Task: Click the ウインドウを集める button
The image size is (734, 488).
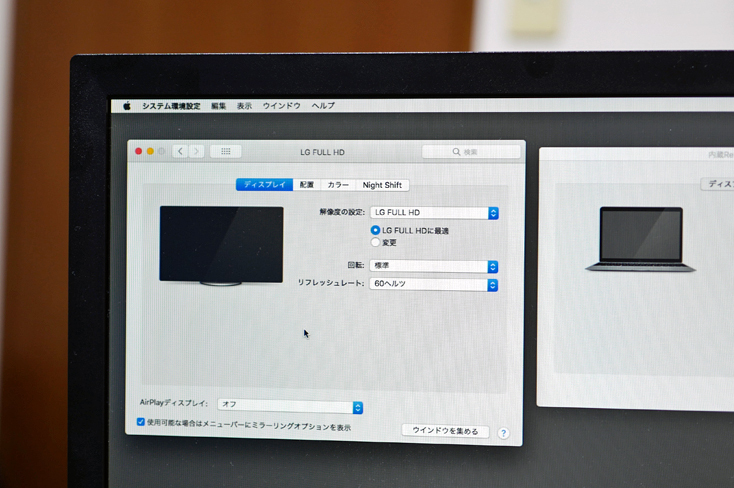Action: point(445,431)
